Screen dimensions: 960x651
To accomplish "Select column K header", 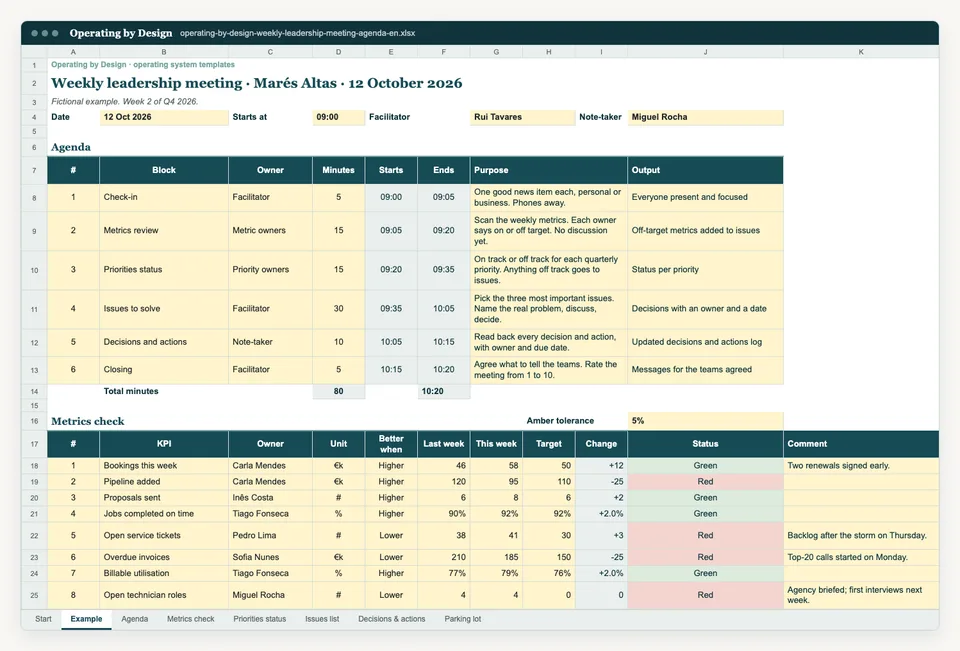I will coord(861,52).
